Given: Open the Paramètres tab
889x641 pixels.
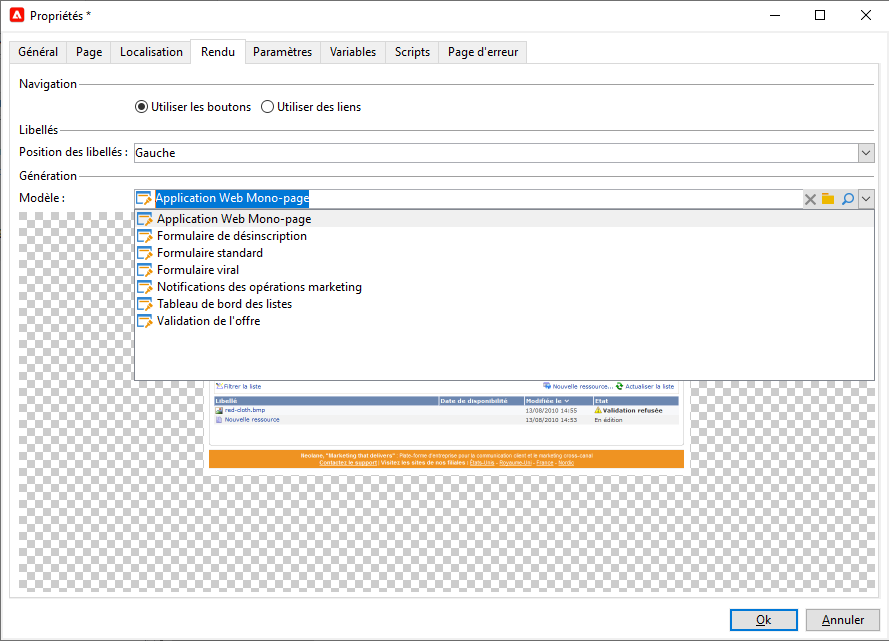Looking at the screenshot, I should click(282, 52).
